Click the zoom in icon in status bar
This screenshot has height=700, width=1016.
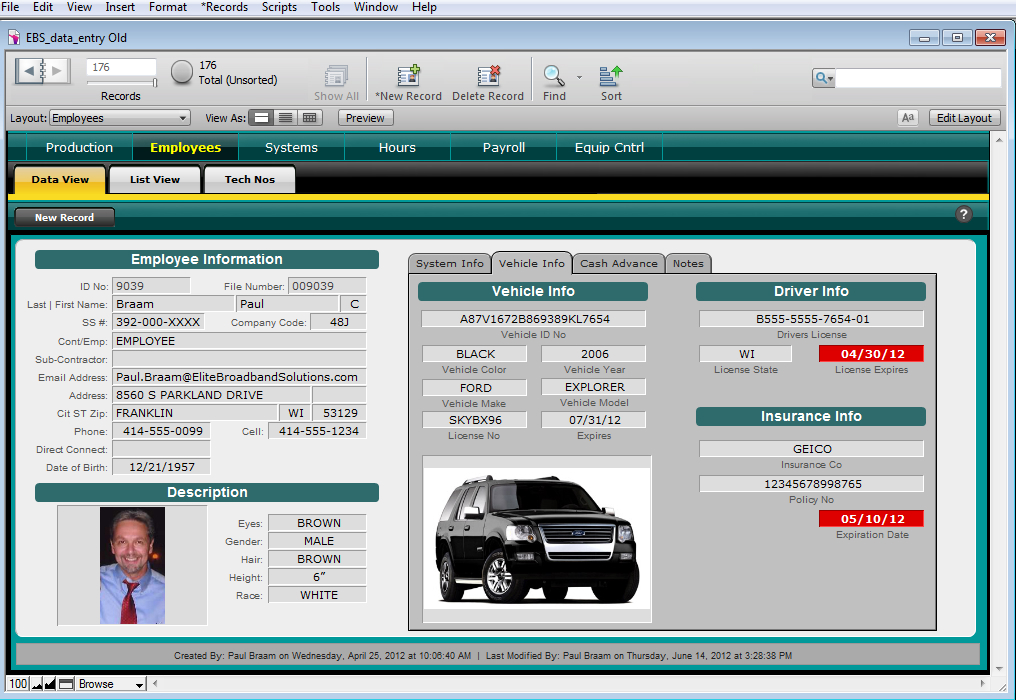point(49,684)
